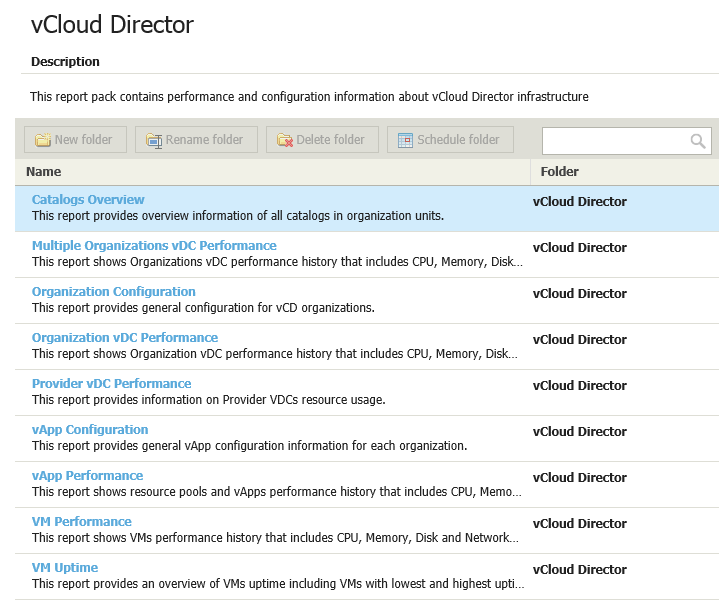Screen dimensions: 719x603
Task: Select 'Provider VDCs resource usage' description text
Action: point(209,400)
